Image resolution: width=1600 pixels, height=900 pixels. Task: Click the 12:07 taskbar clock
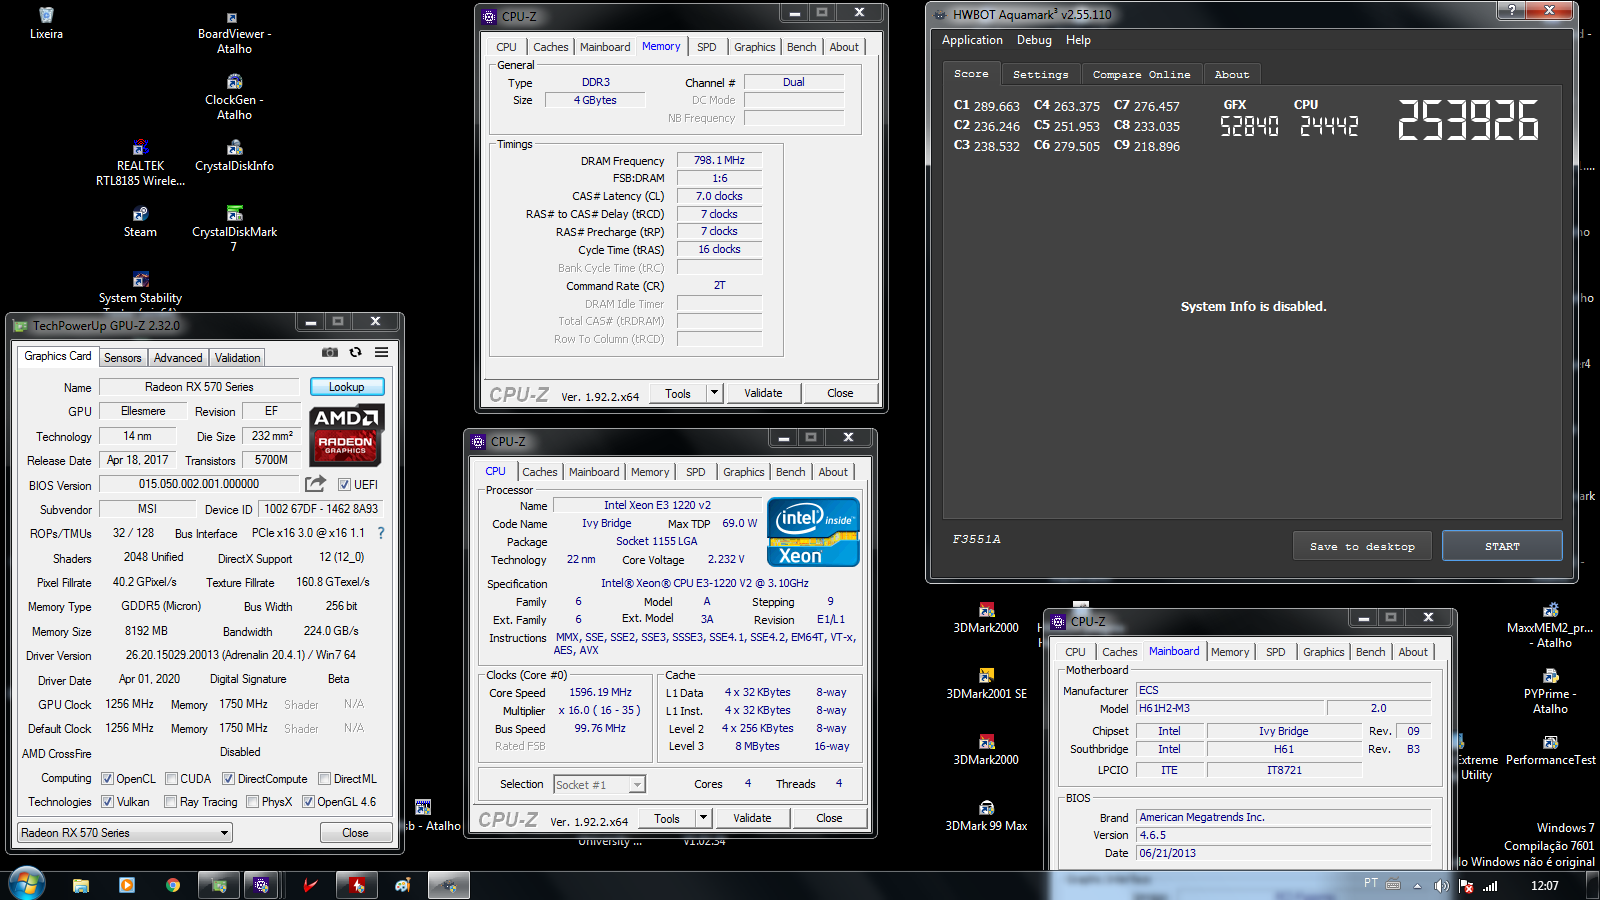point(1544,886)
